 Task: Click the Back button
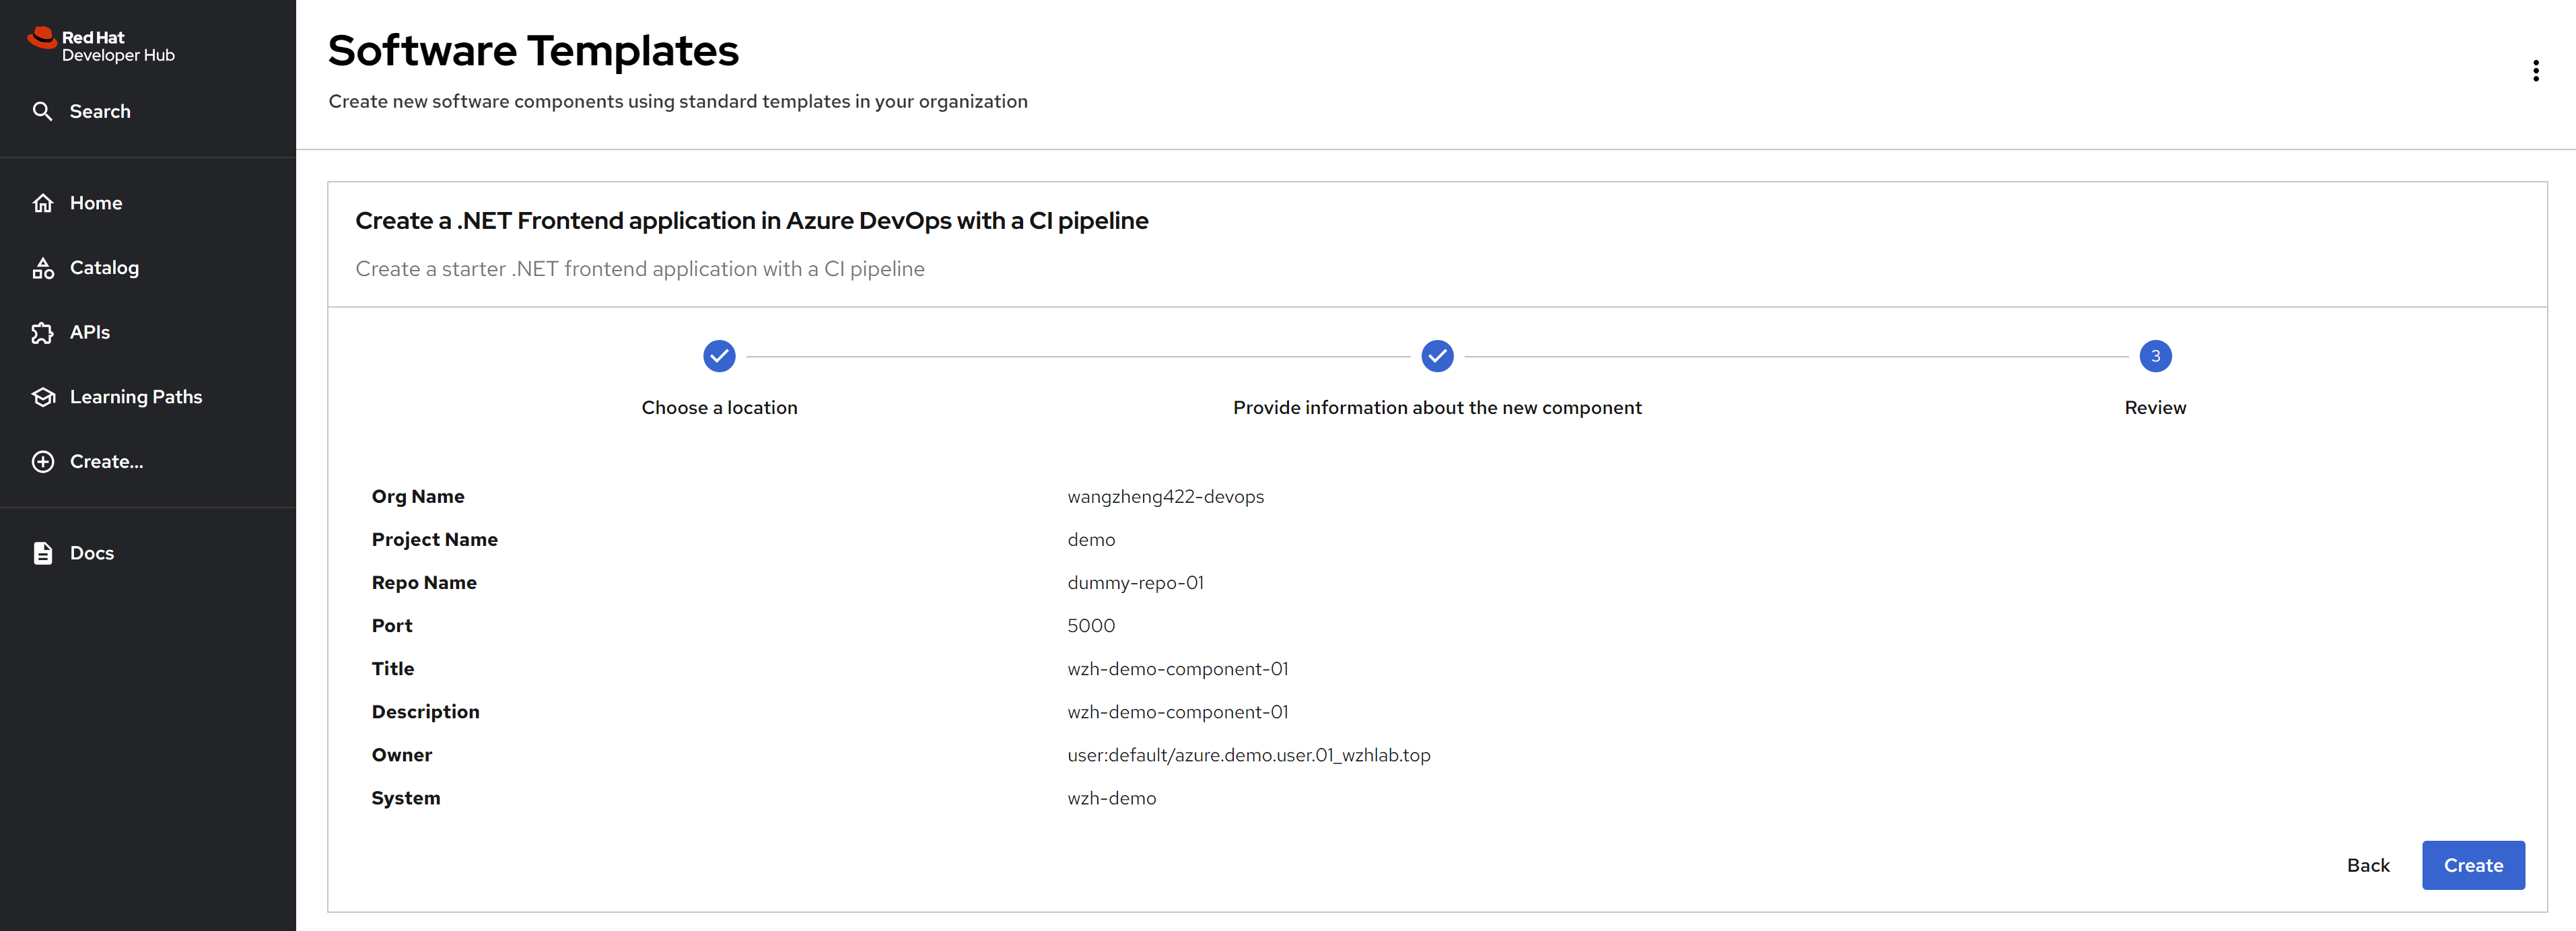(x=2367, y=865)
